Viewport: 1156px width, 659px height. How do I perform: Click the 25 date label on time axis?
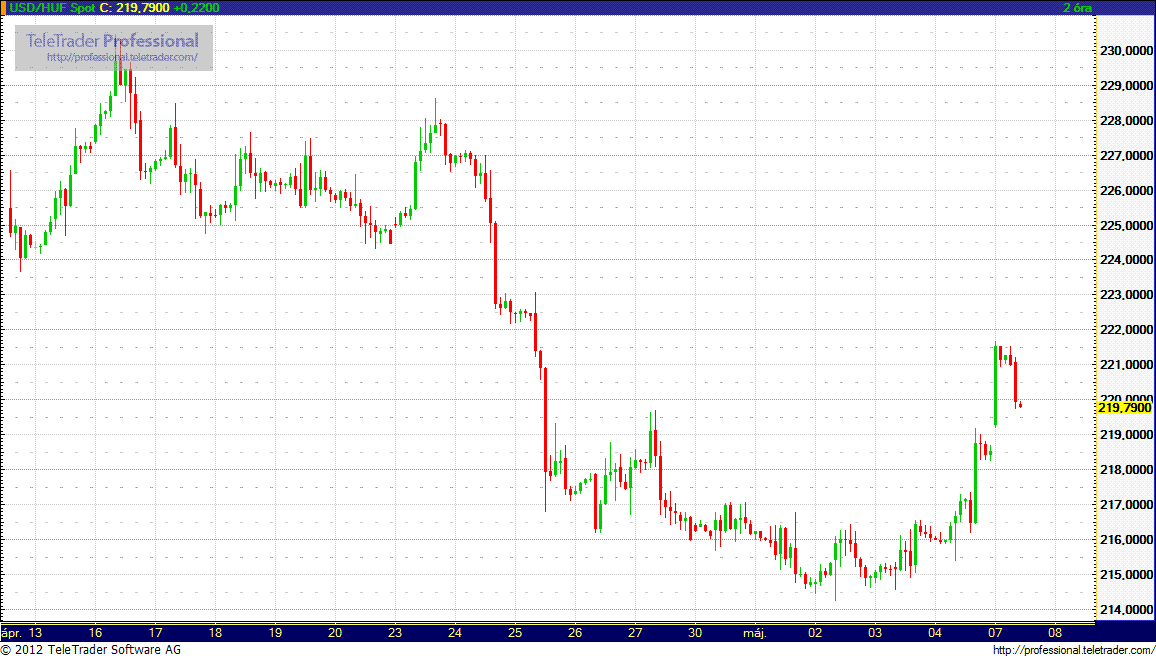(515, 632)
